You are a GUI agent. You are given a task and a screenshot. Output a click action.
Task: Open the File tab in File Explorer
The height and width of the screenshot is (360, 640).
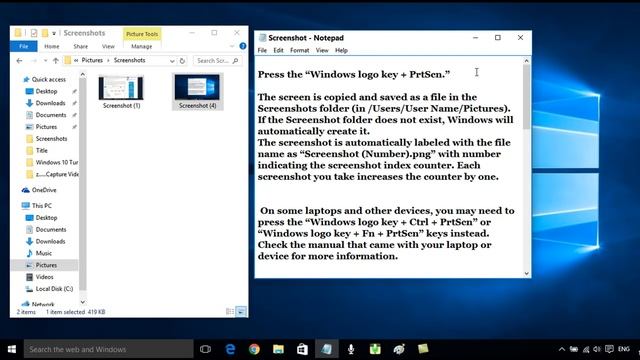coord(24,47)
